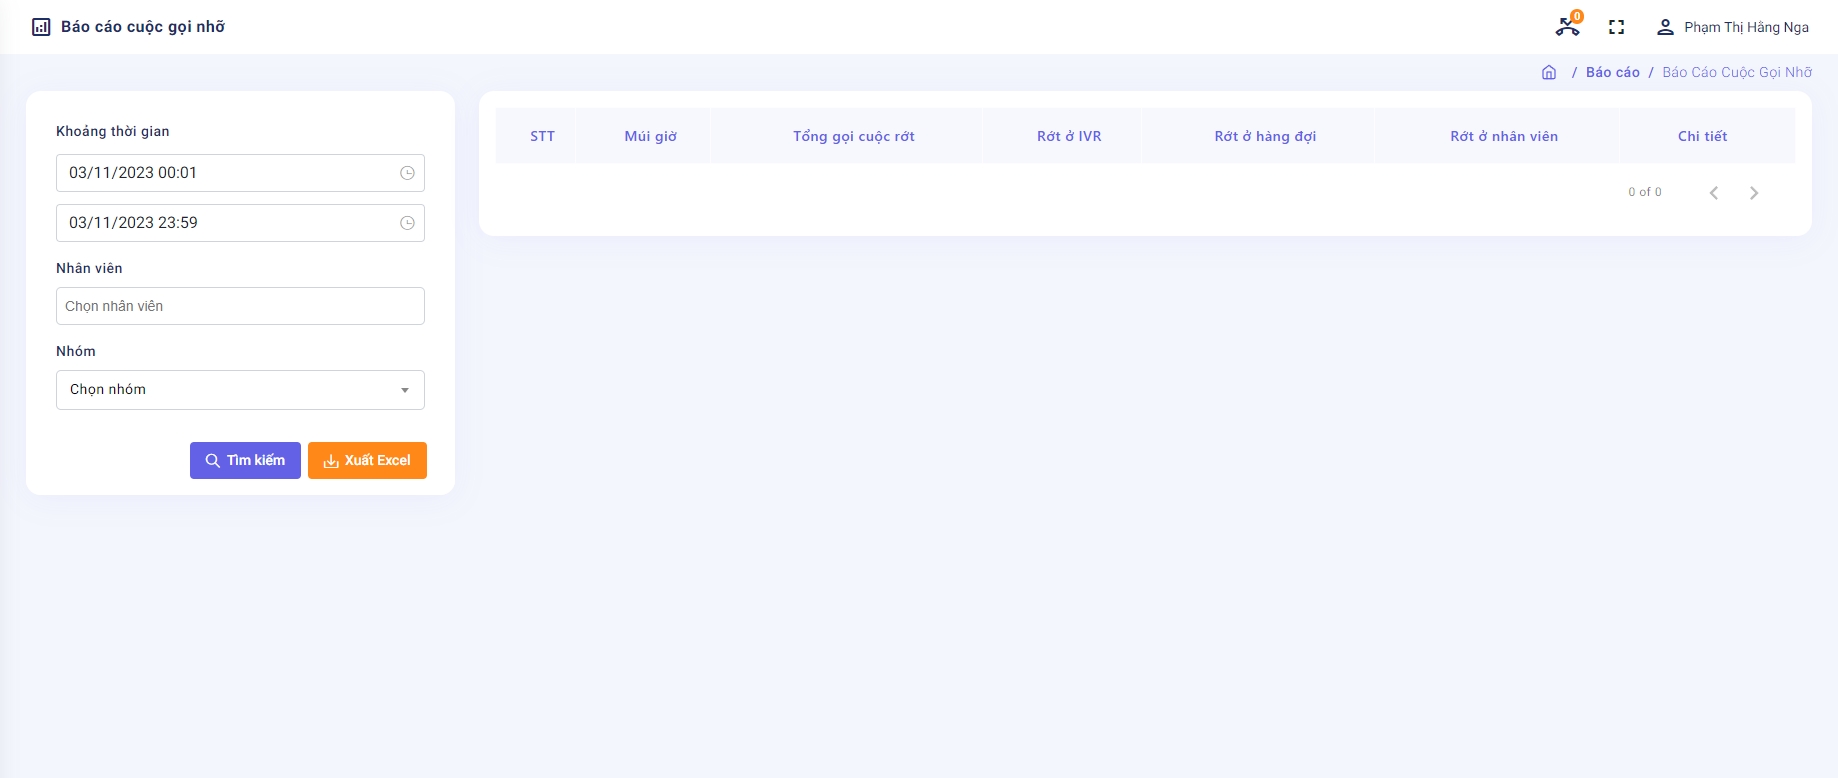Click the end date field 03/11/2023 23:59
1838x778 pixels.
225,223
